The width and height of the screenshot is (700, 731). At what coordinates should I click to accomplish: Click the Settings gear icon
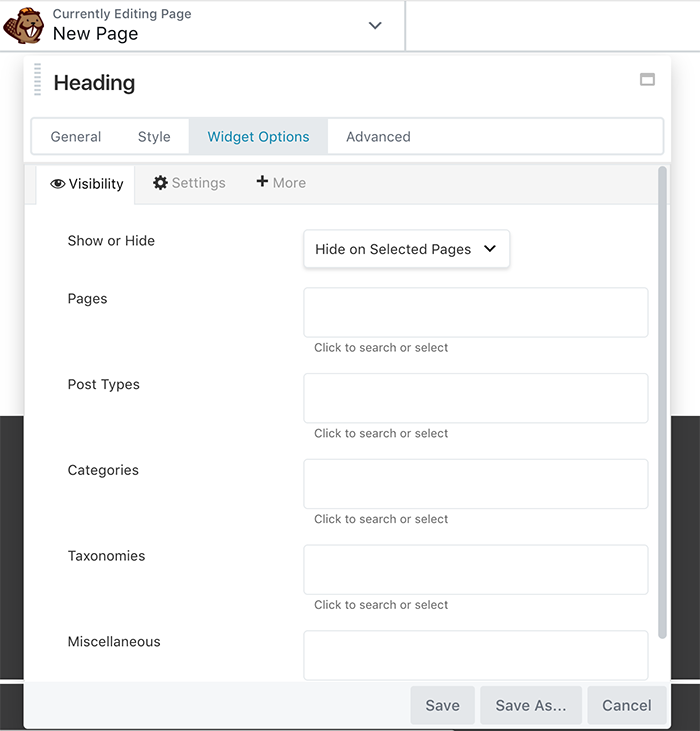[160, 183]
